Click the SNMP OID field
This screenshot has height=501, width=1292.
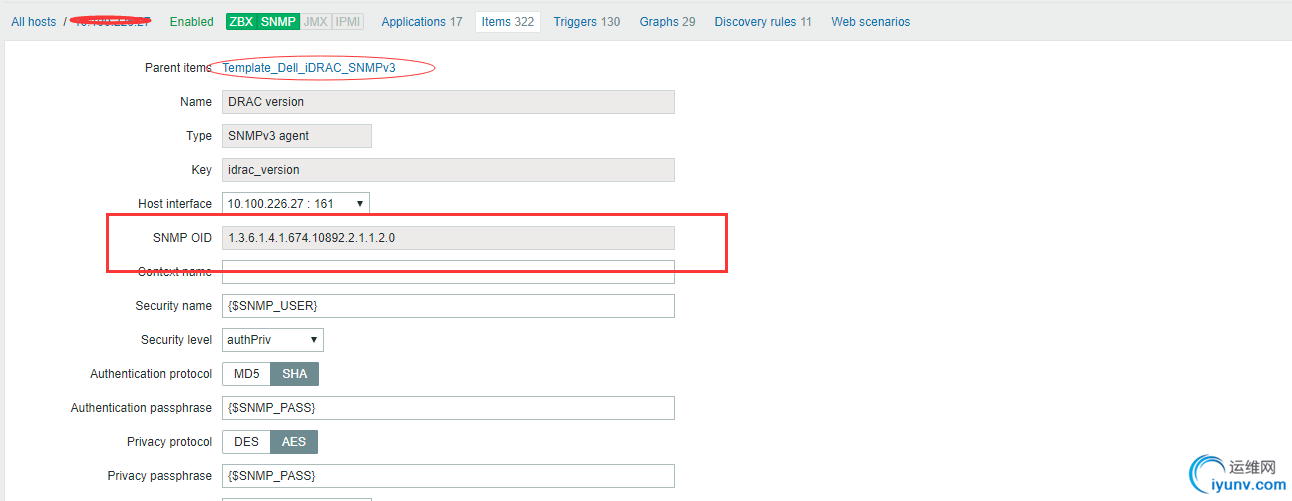click(x=448, y=238)
